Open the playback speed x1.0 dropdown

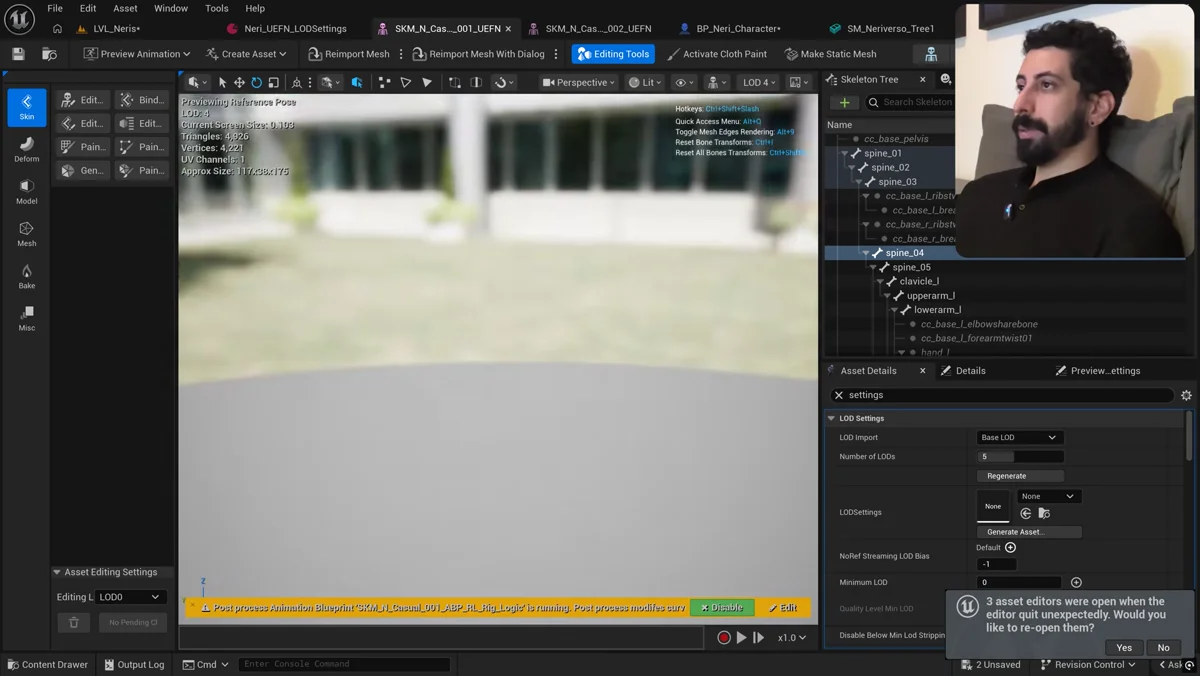pos(791,637)
